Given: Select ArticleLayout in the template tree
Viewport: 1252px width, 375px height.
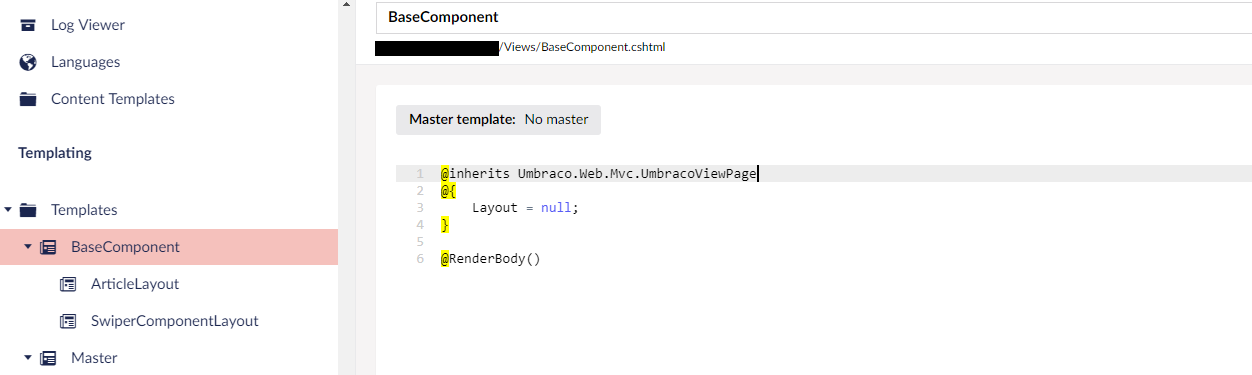Looking at the screenshot, I should (135, 284).
